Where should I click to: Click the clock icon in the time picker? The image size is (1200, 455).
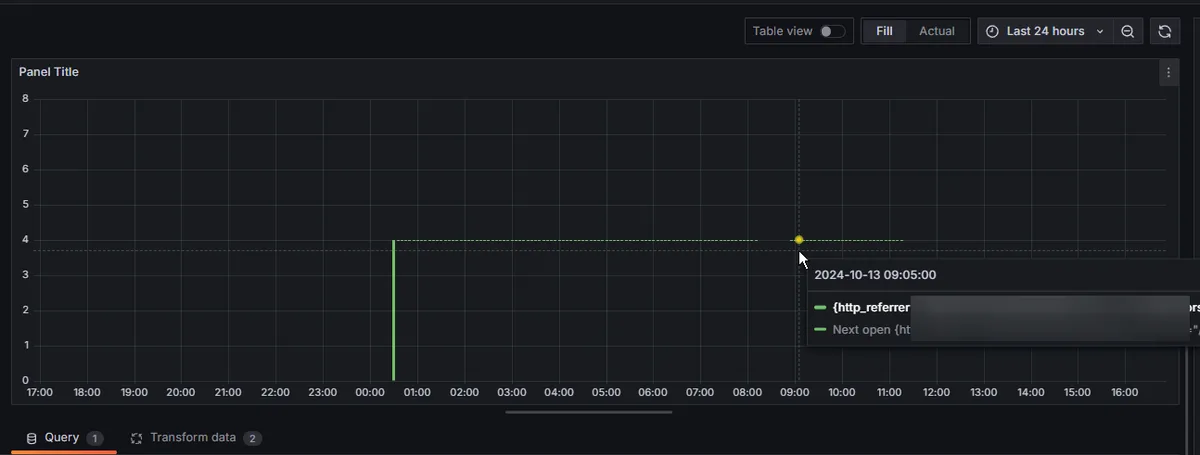992,31
